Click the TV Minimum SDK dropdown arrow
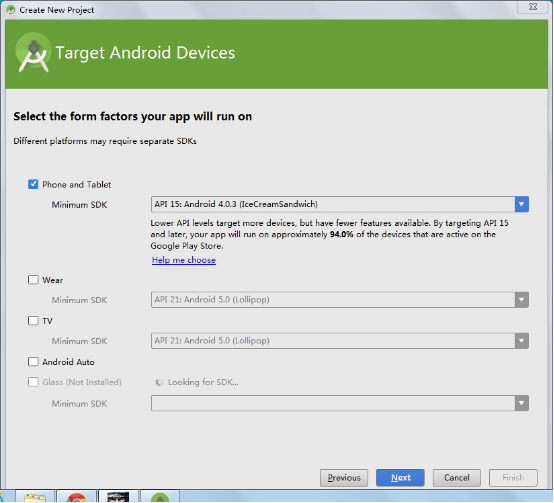This screenshot has width=554, height=503. point(521,341)
